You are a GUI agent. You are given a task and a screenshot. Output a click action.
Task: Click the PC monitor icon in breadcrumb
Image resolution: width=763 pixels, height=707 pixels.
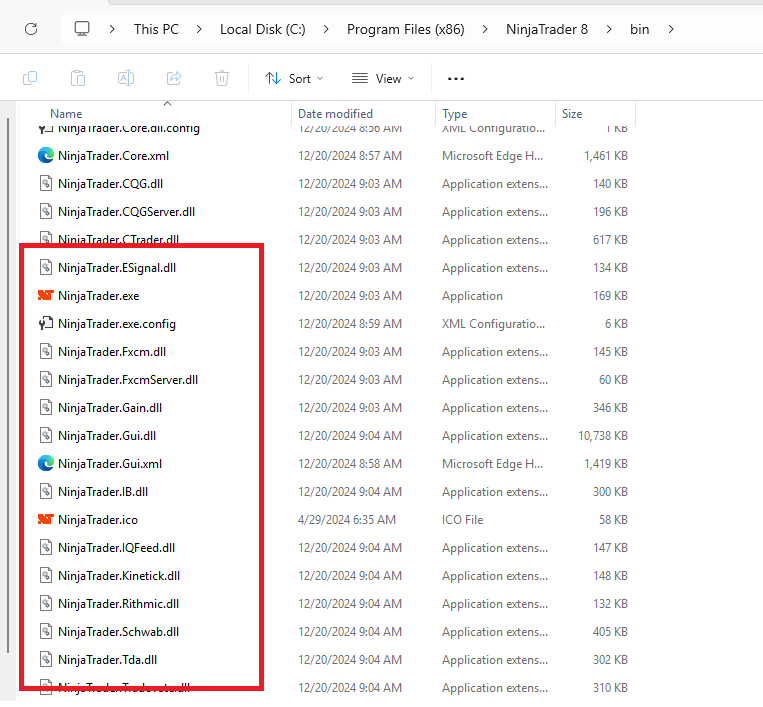tap(82, 29)
